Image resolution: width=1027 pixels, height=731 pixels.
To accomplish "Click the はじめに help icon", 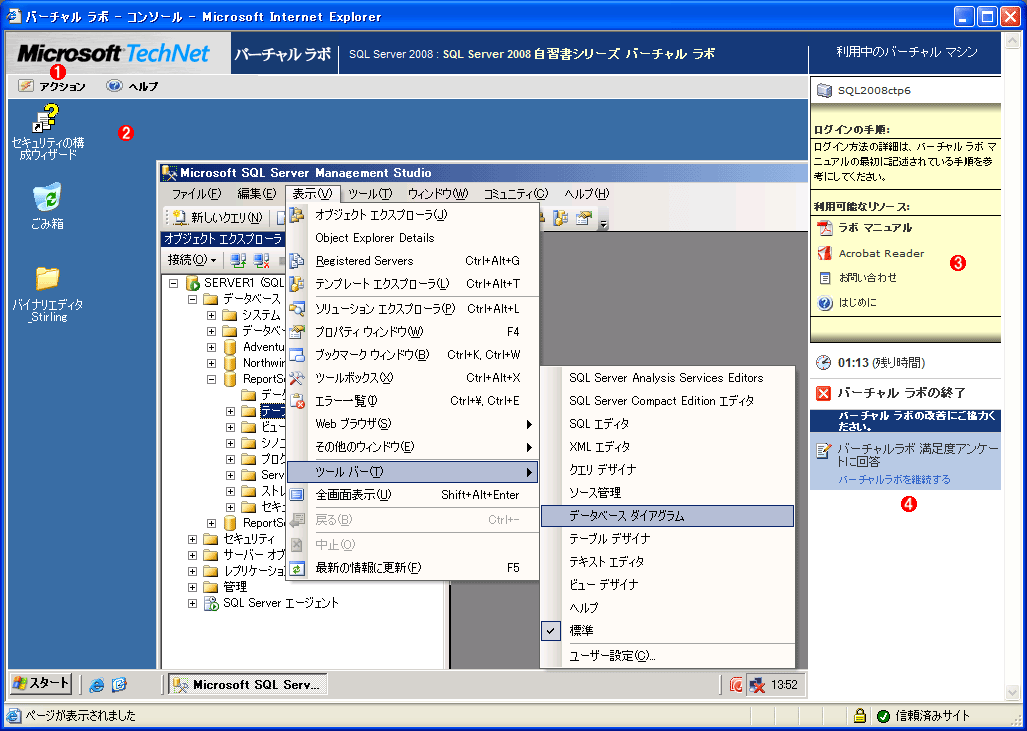I will (x=825, y=303).
